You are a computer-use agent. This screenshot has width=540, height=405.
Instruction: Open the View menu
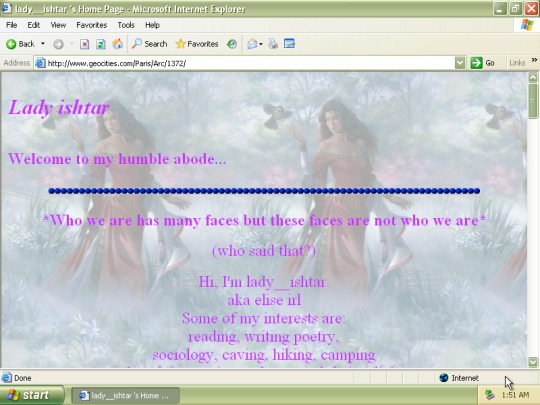58,25
